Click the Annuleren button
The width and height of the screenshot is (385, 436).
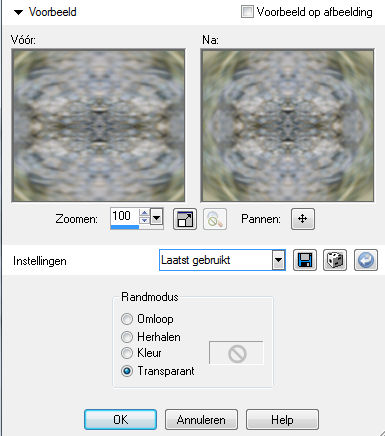tap(201, 420)
